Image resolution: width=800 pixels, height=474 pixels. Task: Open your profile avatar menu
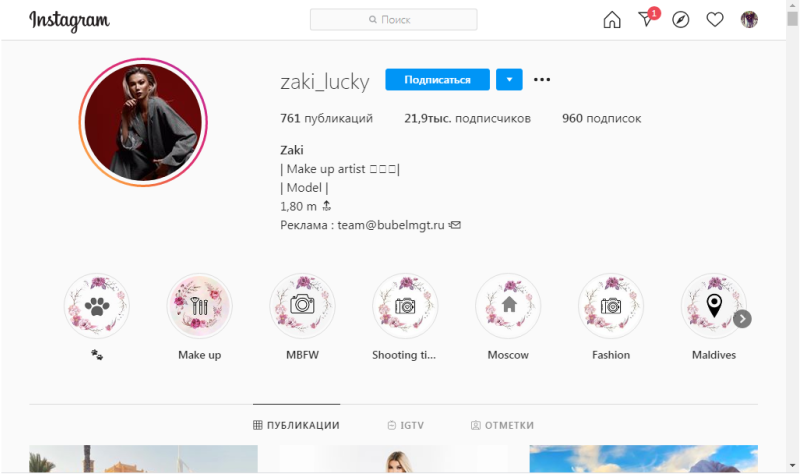[x=749, y=20]
